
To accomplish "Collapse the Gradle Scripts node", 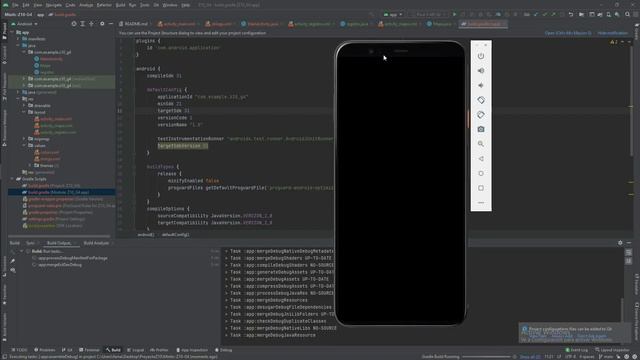I will pyautogui.click(x=12, y=179).
